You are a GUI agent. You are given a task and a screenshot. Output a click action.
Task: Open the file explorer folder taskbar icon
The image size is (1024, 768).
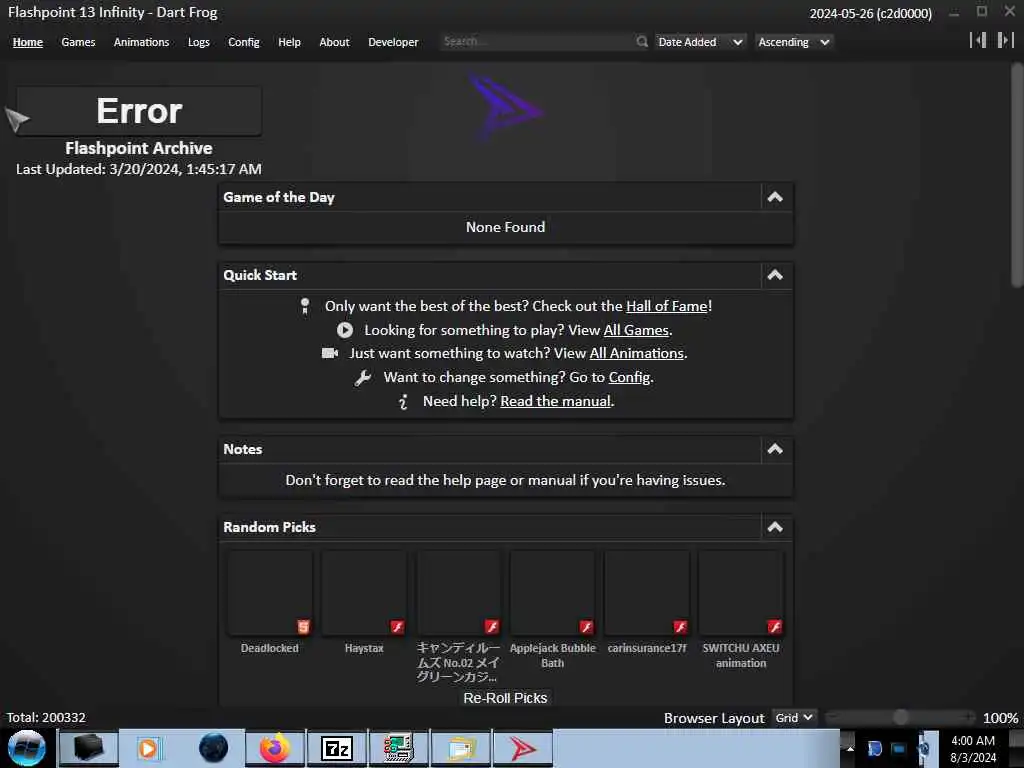[461, 748]
